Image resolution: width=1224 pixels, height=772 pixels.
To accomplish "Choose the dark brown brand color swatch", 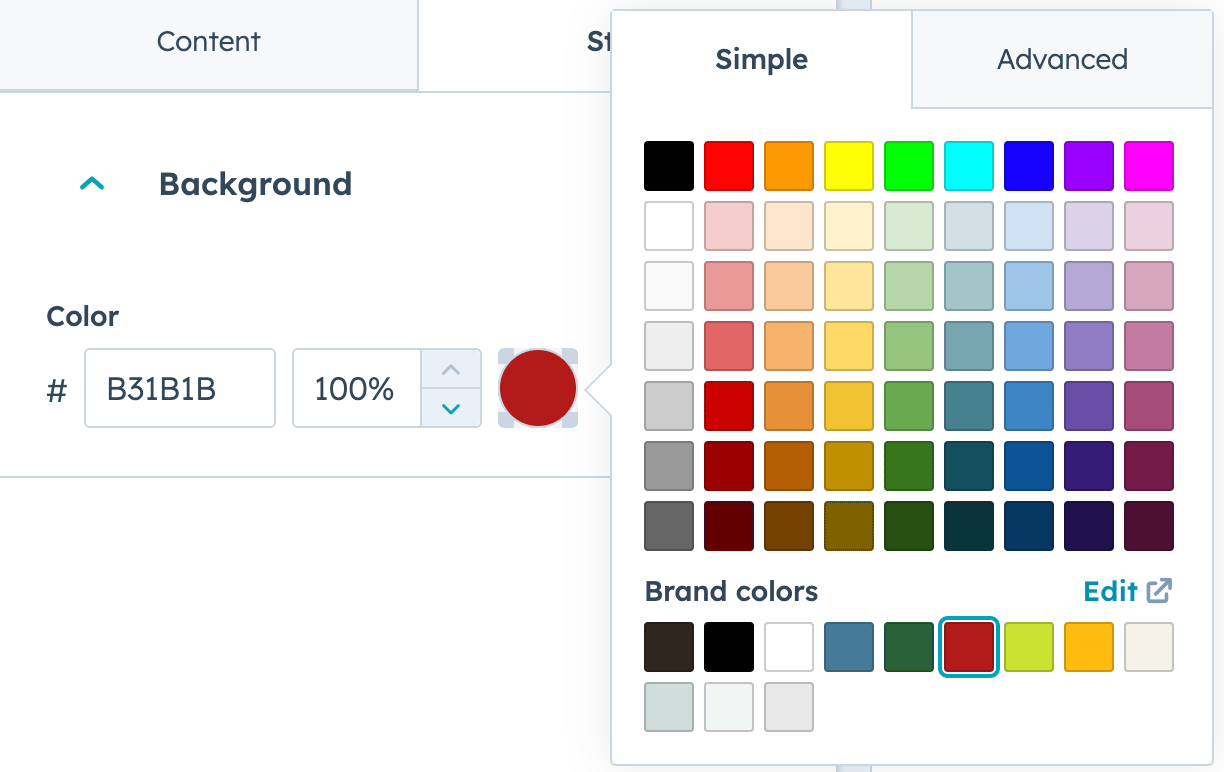I will 669,647.
